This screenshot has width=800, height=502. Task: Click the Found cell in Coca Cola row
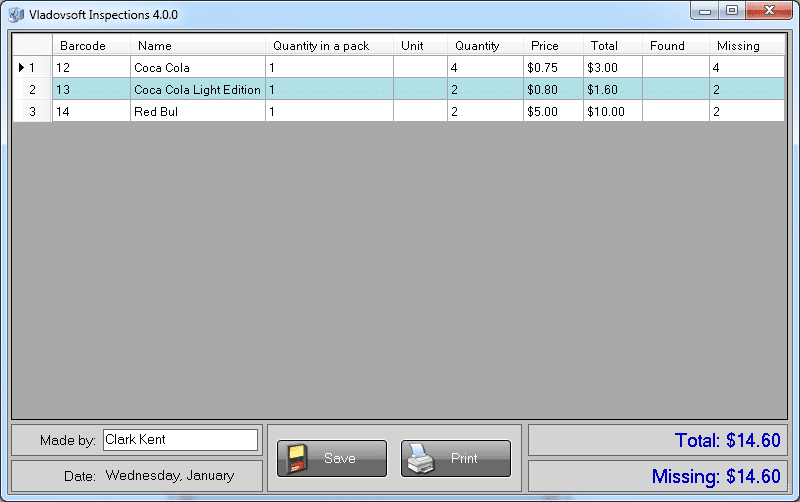coord(674,68)
